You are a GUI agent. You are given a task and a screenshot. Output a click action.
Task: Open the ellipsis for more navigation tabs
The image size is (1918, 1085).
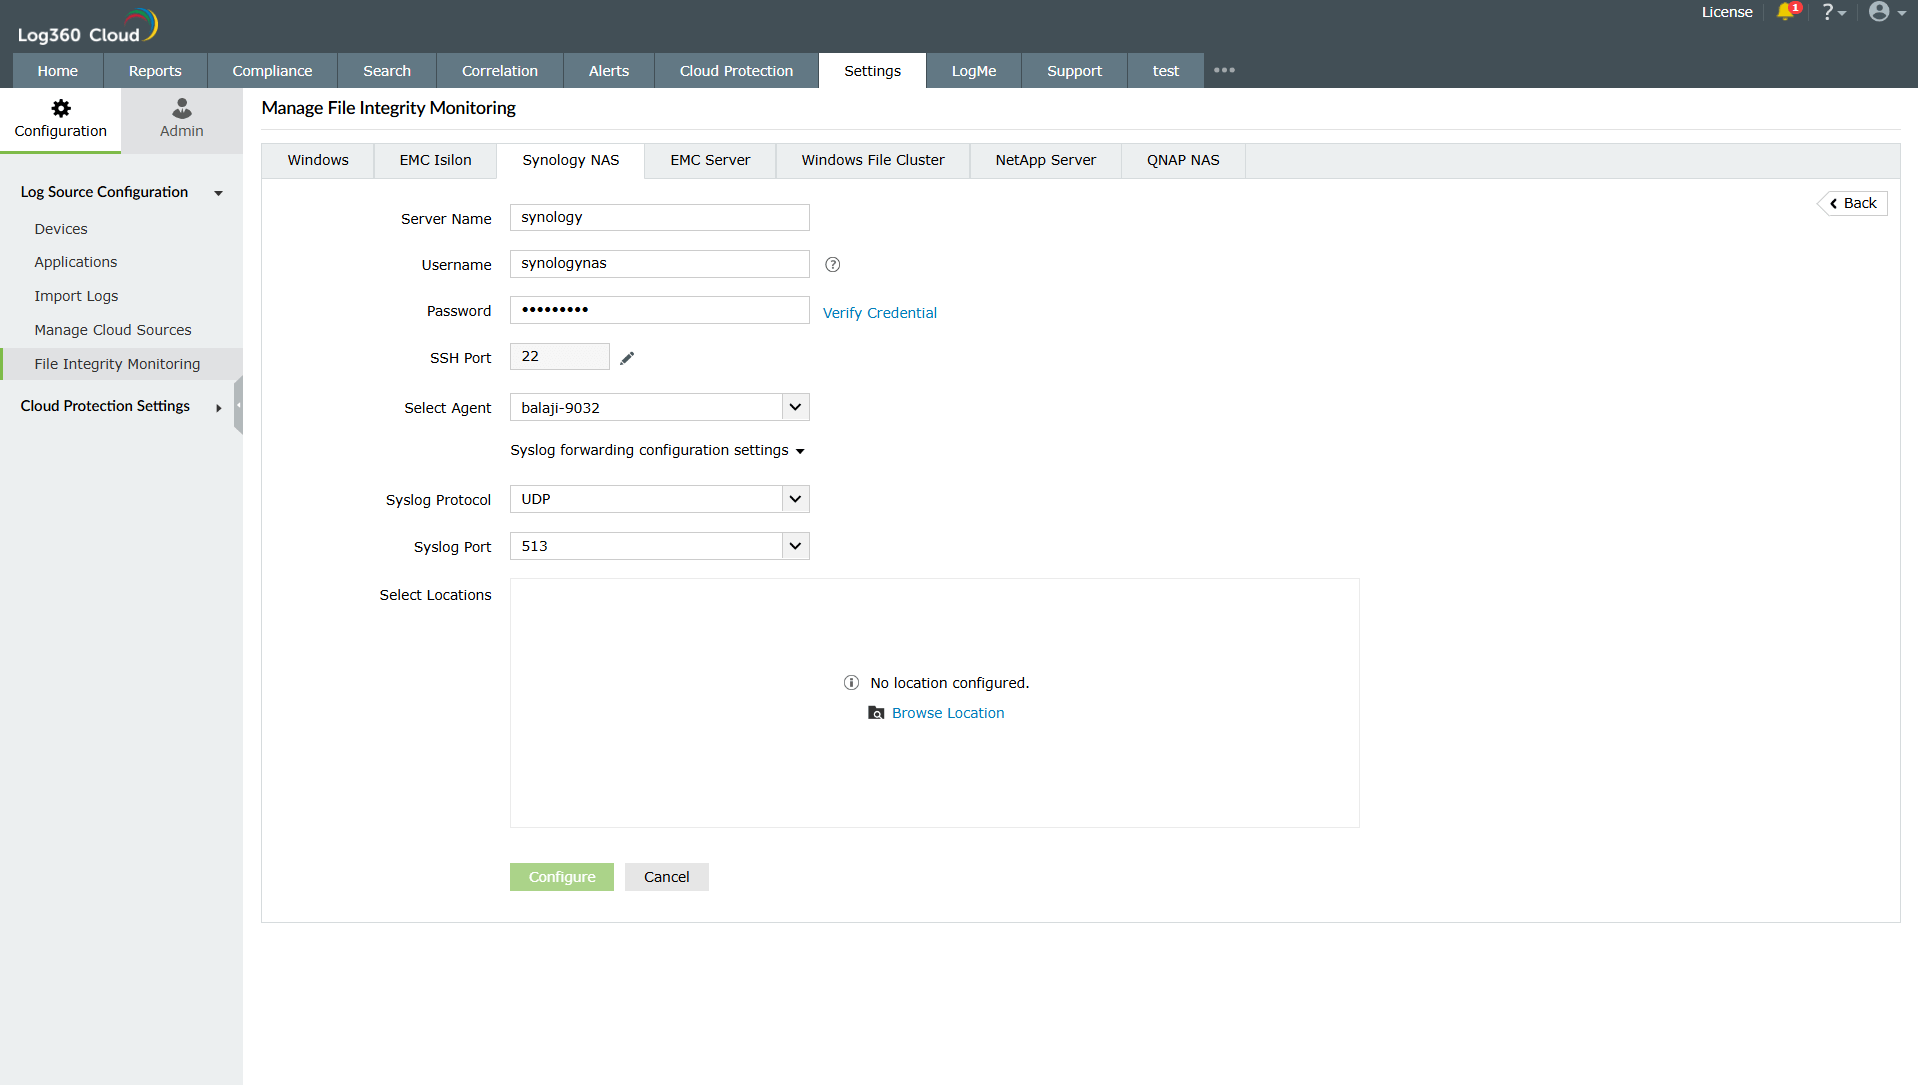[1224, 70]
